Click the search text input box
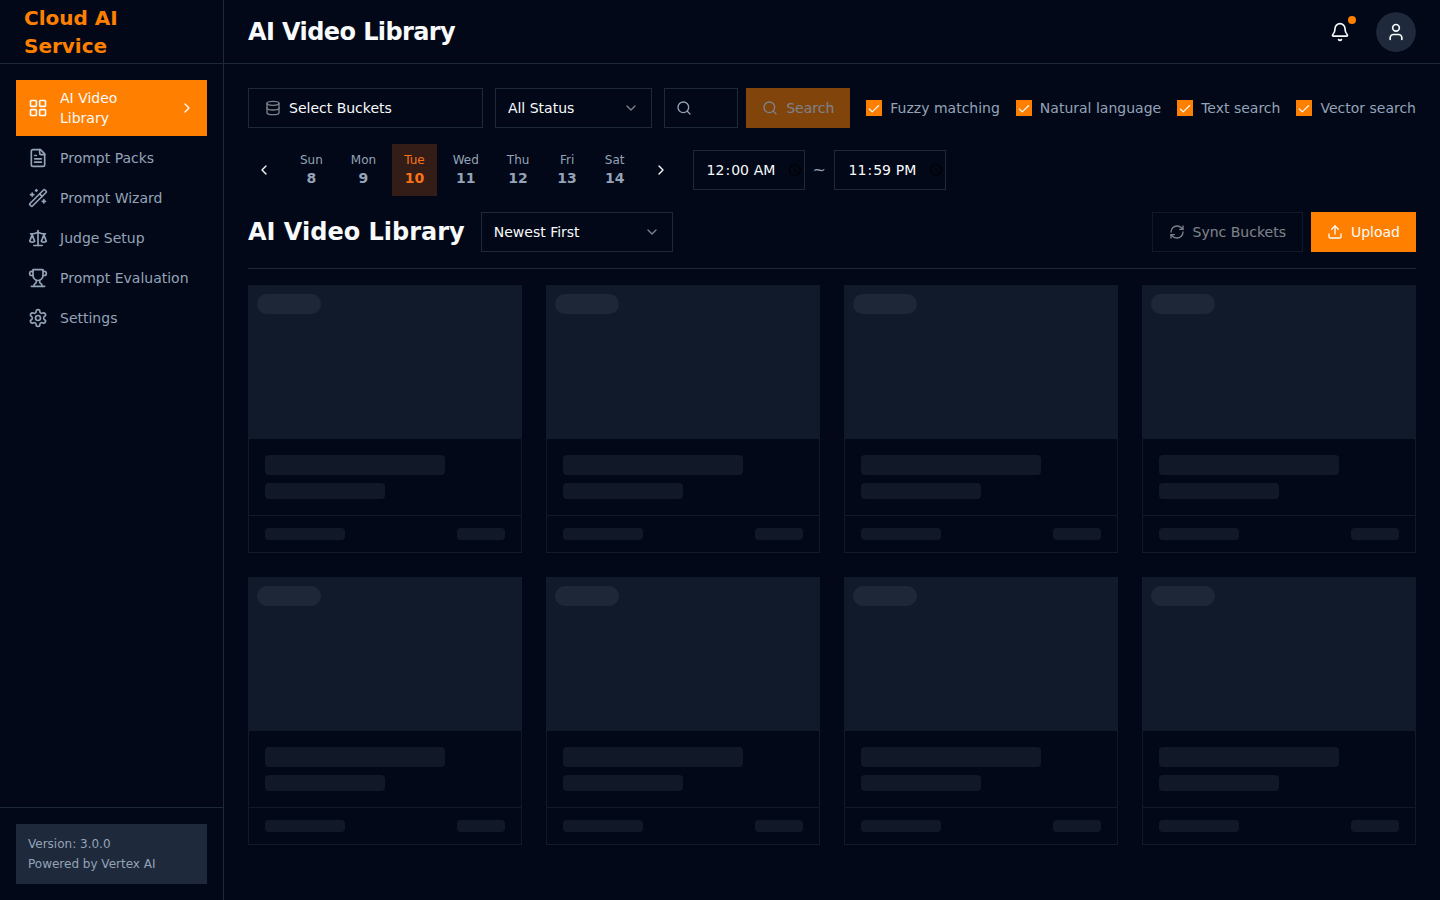The width and height of the screenshot is (1440, 900). pos(712,108)
